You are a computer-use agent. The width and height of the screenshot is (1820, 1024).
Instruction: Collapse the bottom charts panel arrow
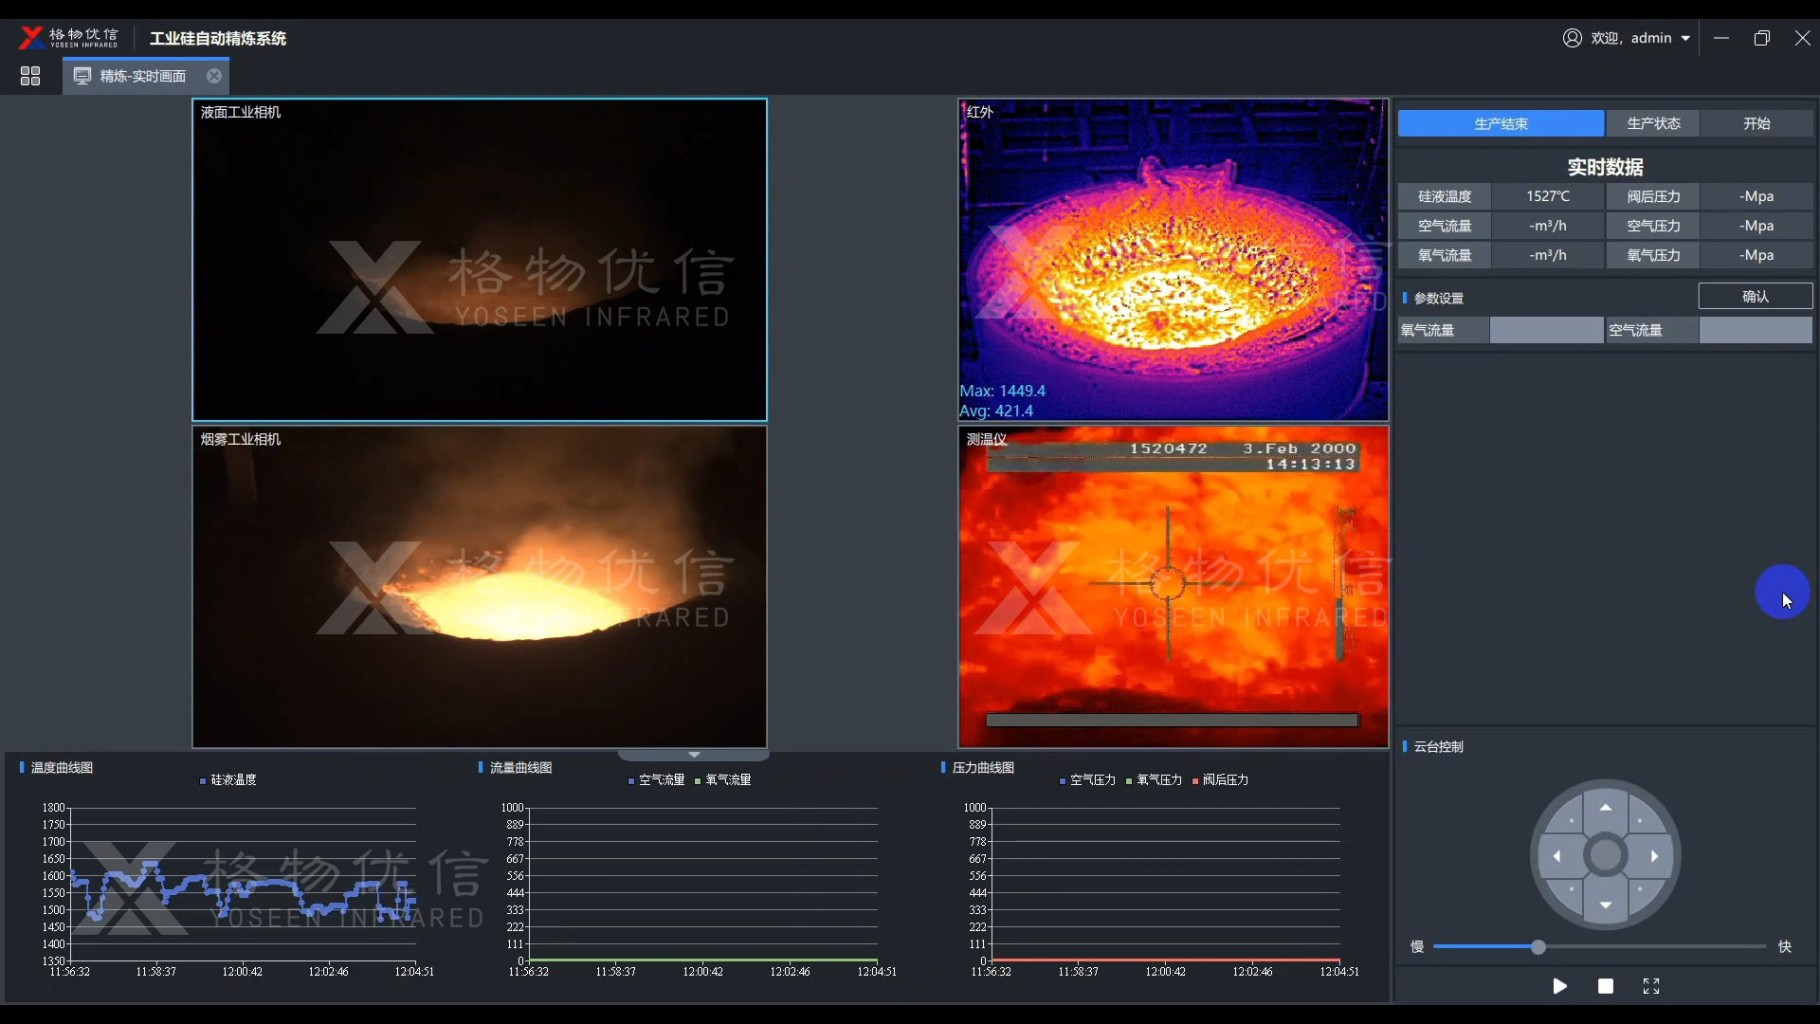[x=694, y=755]
